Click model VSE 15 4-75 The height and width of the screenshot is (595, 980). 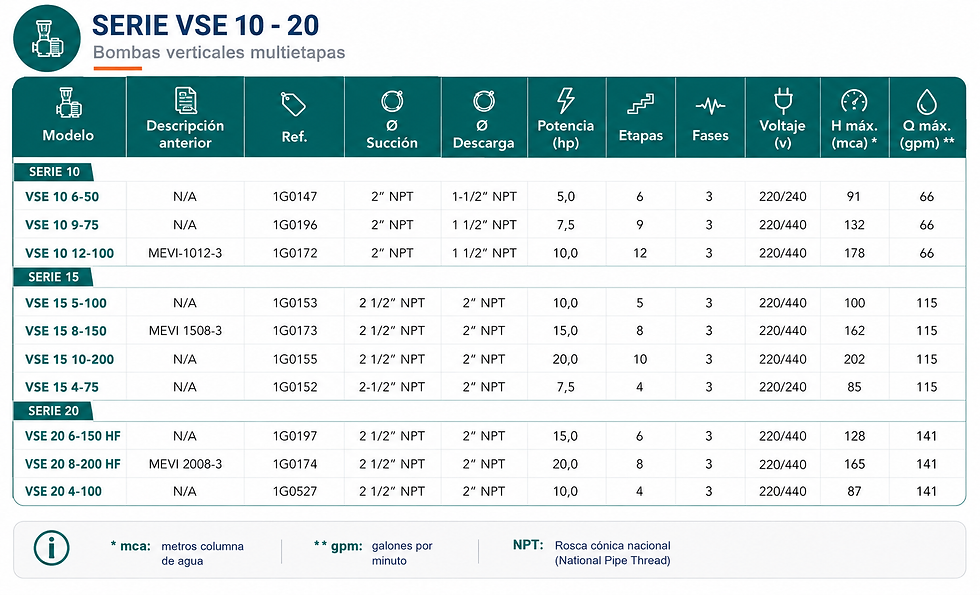coord(62,388)
